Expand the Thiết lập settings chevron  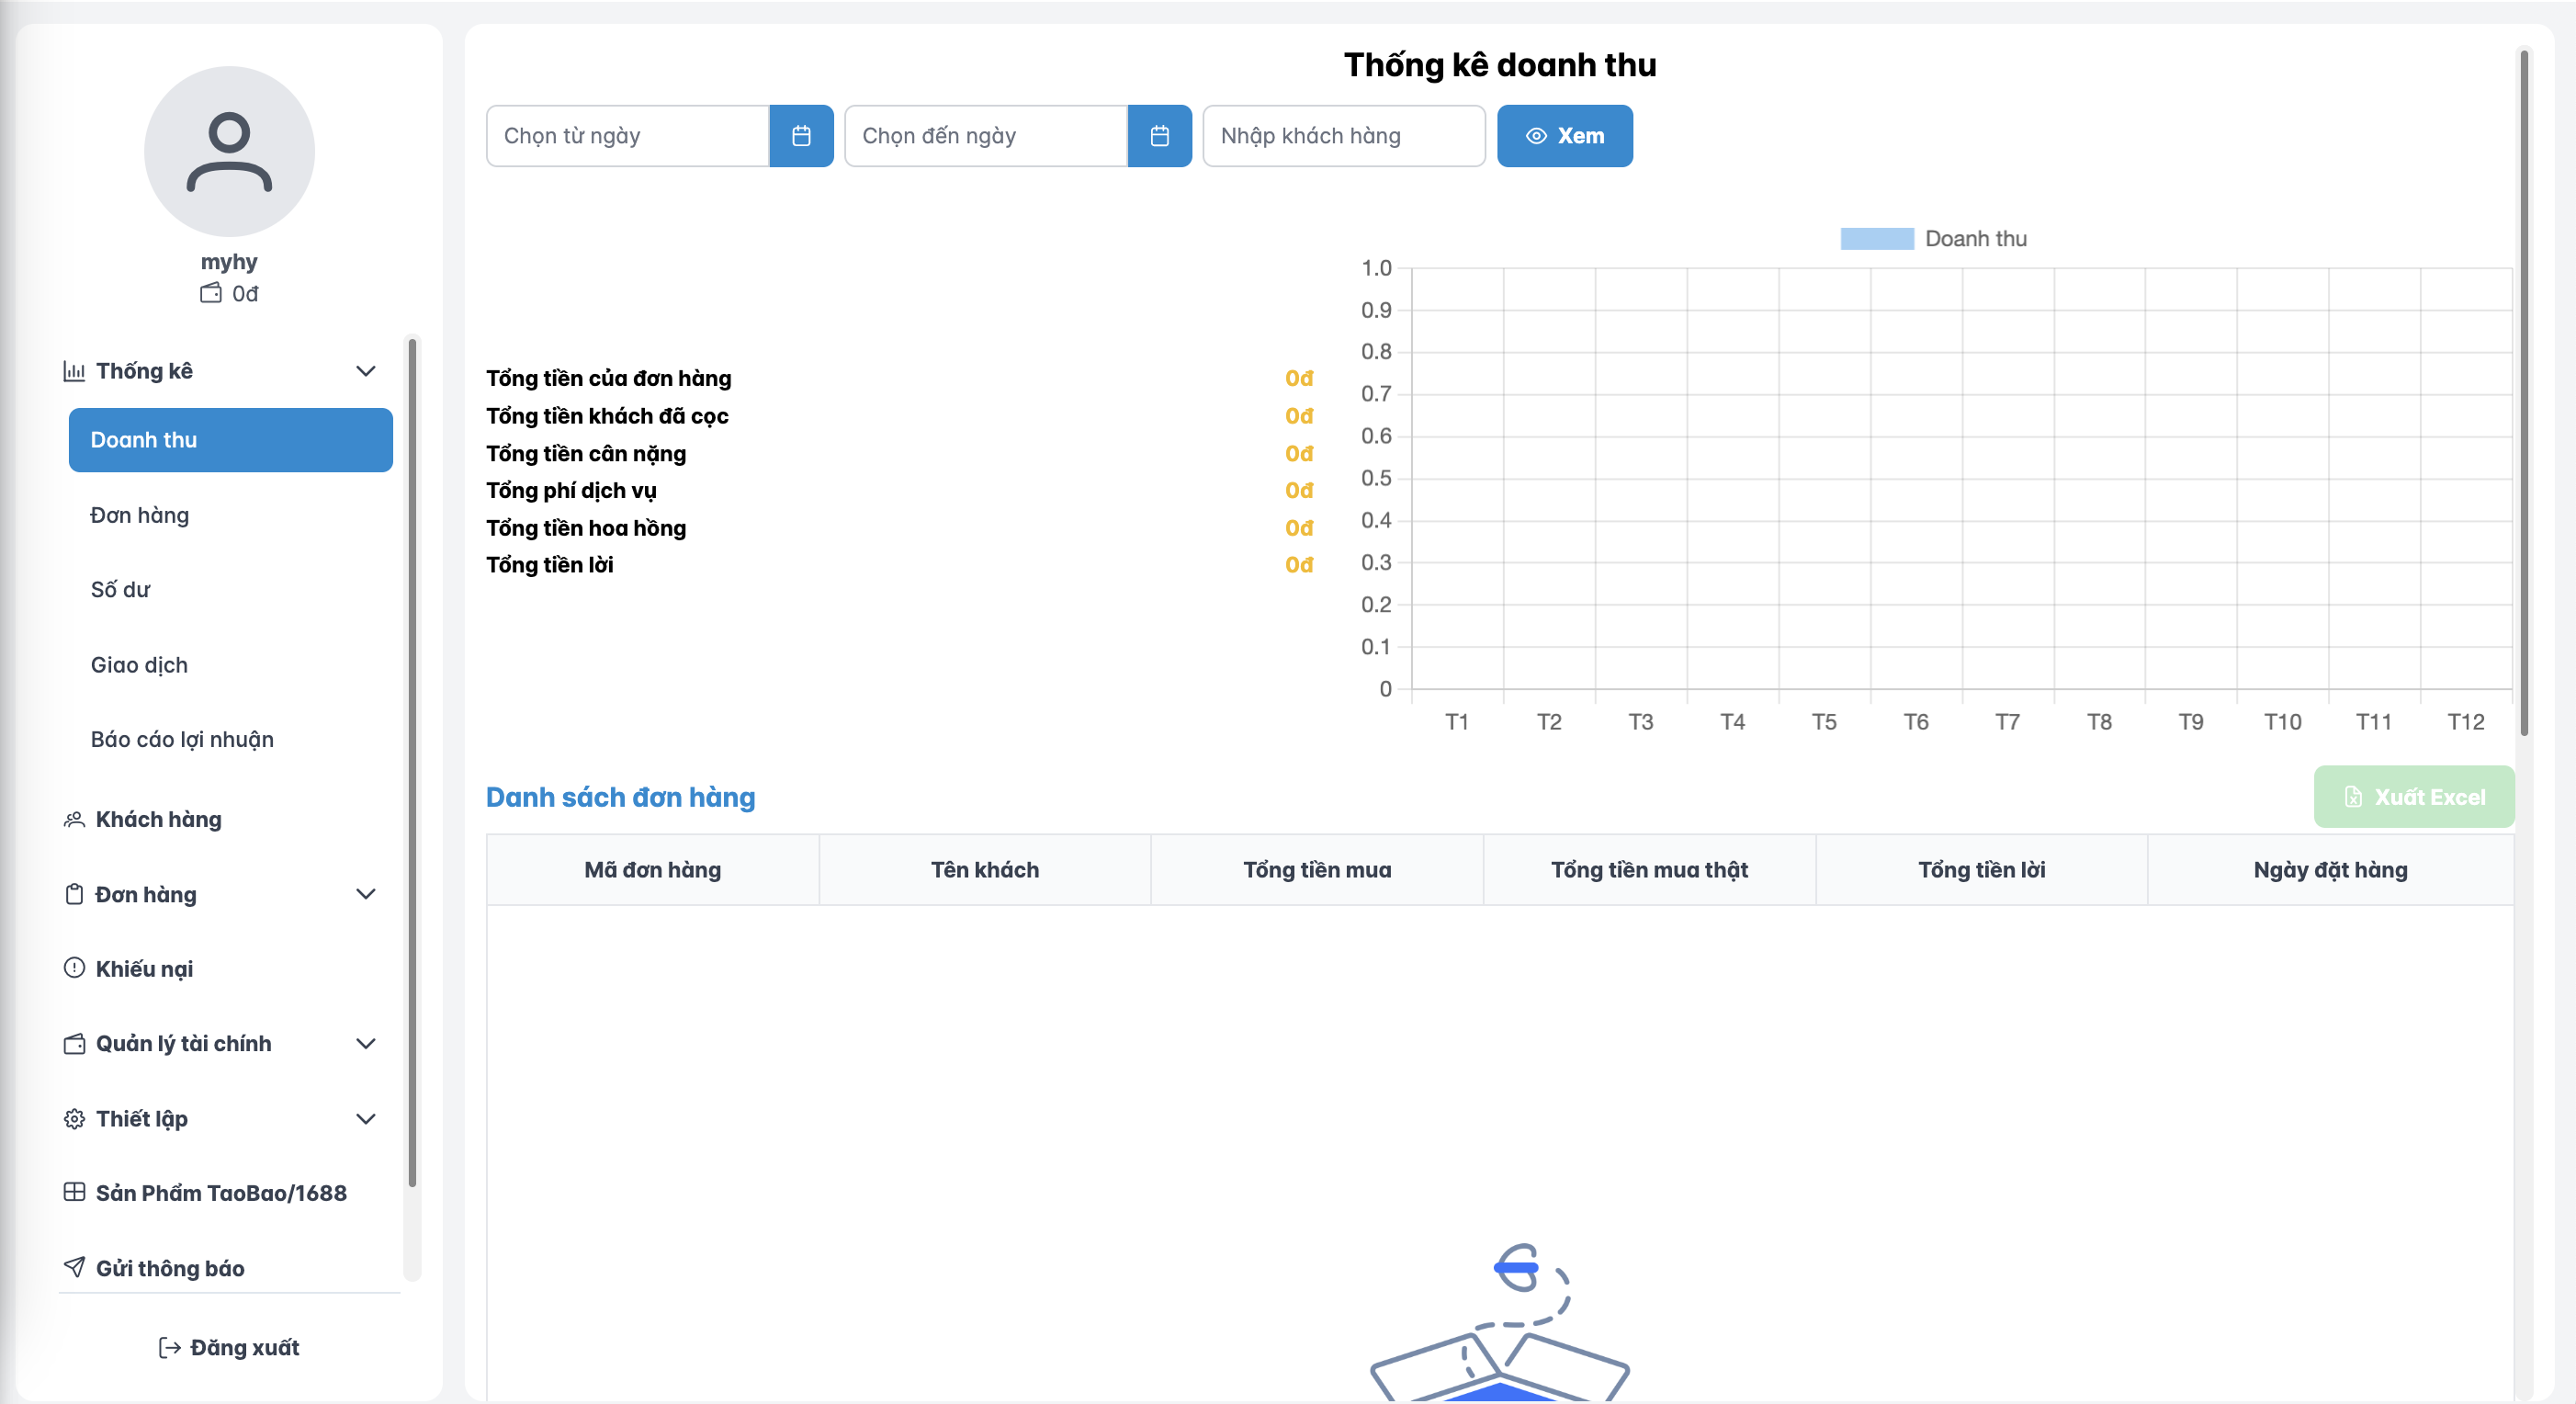(x=366, y=1118)
